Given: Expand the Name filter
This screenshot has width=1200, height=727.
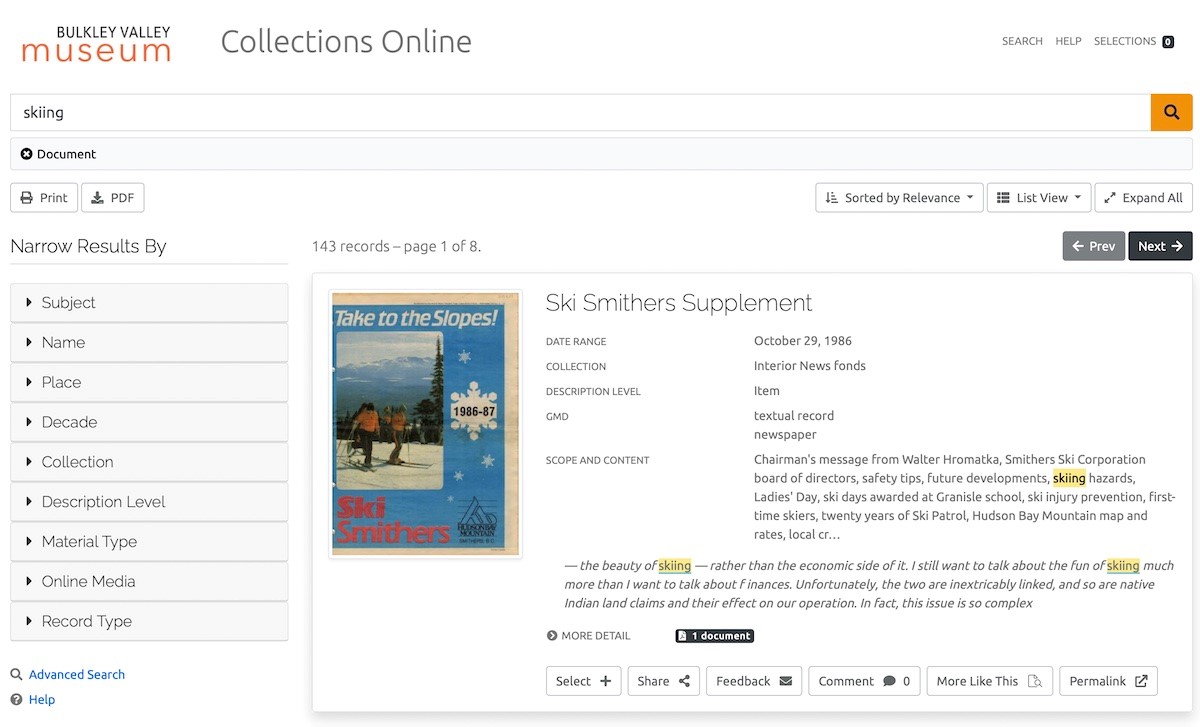Looking at the screenshot, I should click(x=149, y=342).
